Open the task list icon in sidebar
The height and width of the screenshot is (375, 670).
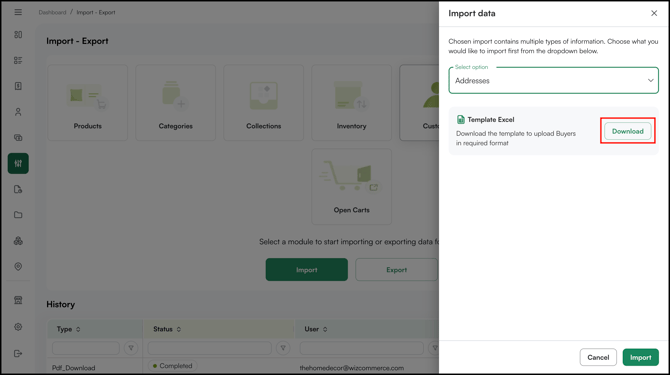[x=18, y=60]
